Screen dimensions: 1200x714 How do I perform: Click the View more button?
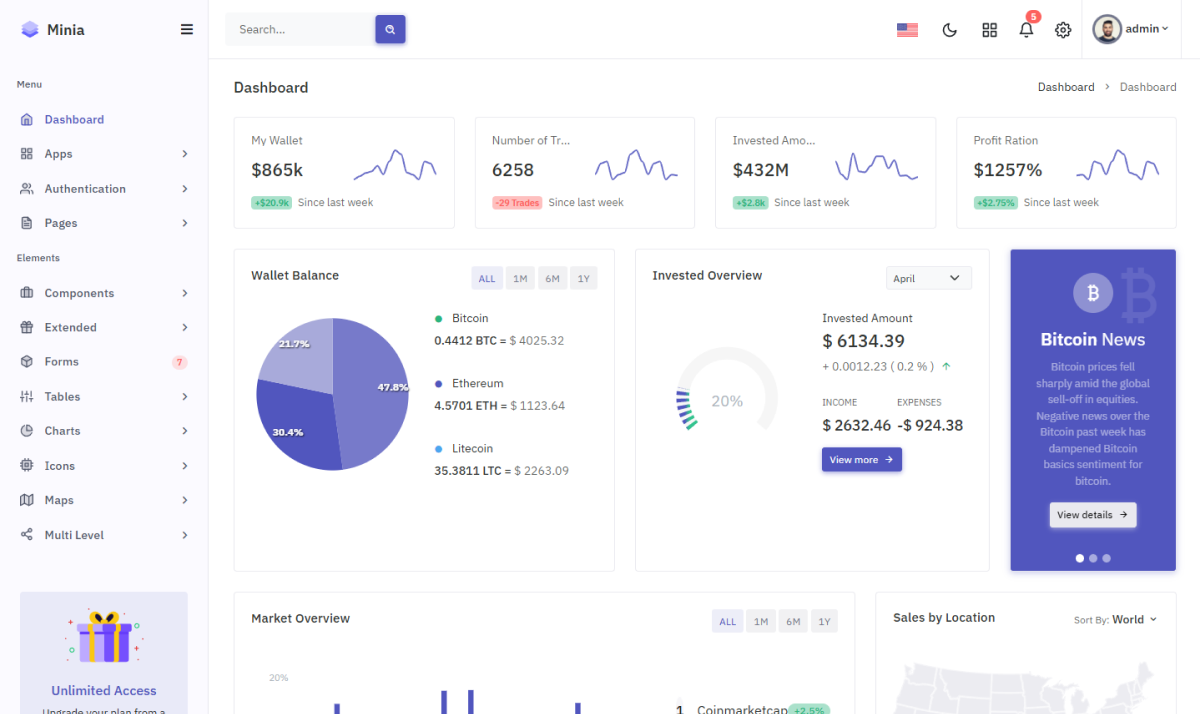point(861,460)
